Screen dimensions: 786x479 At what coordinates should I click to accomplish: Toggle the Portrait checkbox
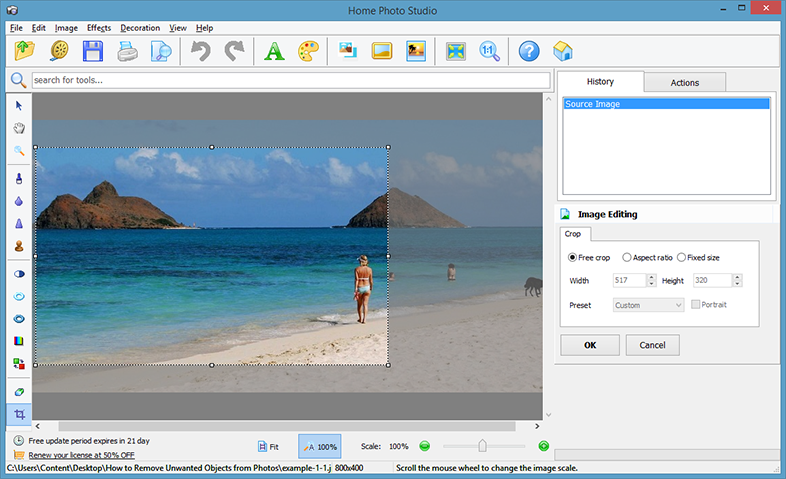click(x=695, y=305)
